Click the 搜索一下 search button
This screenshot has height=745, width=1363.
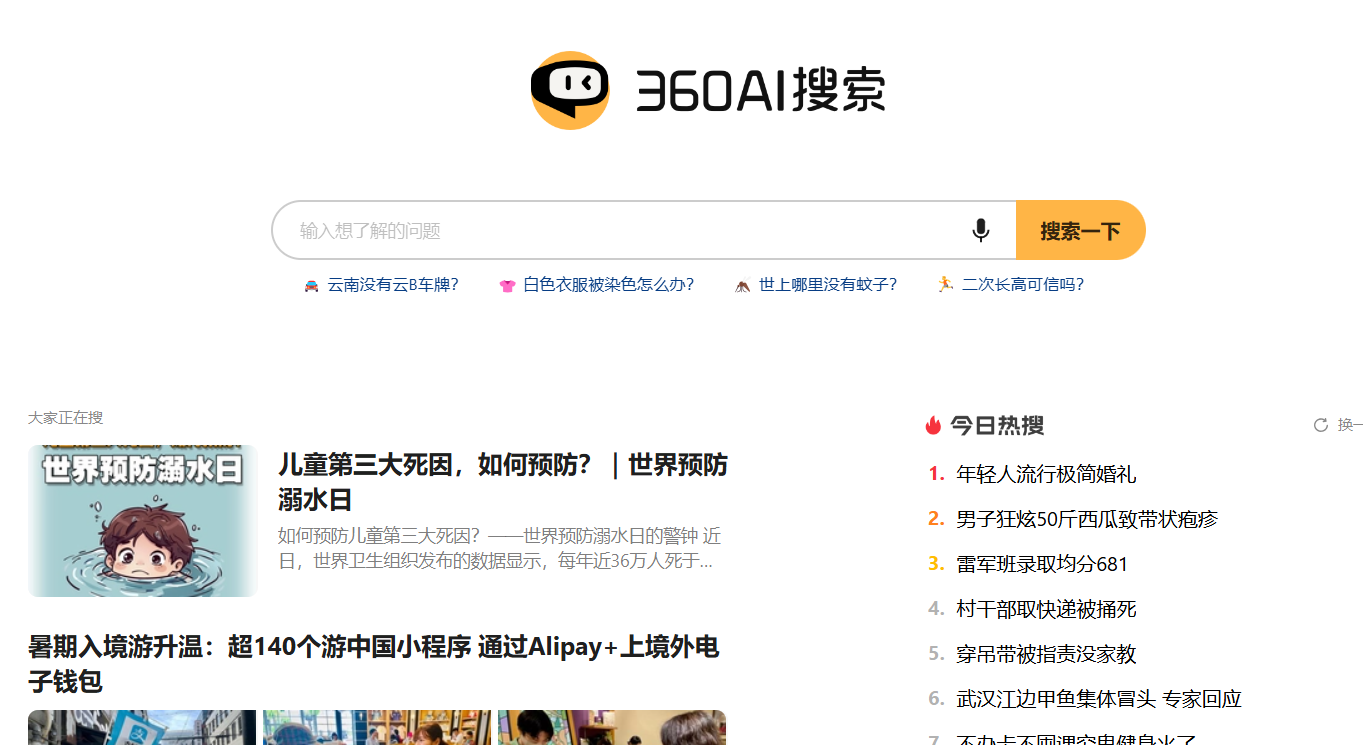point(1080,230)
